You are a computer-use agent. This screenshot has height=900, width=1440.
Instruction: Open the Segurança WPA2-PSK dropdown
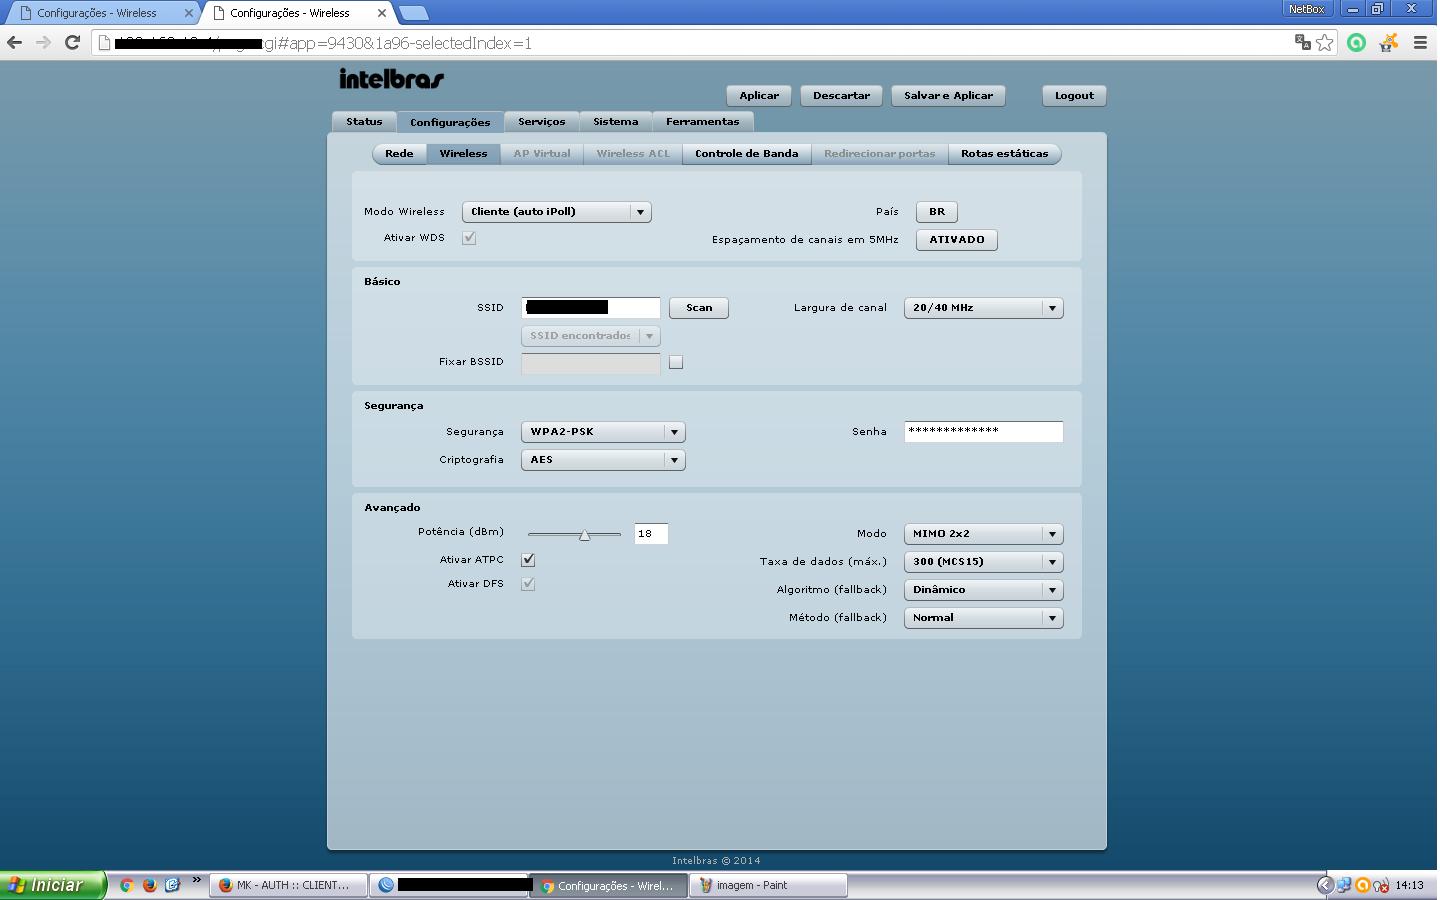(x=603, y=432)
